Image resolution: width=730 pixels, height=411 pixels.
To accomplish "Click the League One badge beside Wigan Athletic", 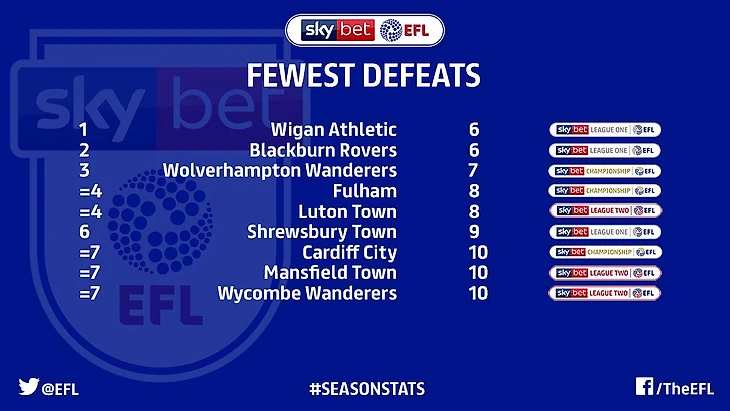I will (x=604, y=130).
